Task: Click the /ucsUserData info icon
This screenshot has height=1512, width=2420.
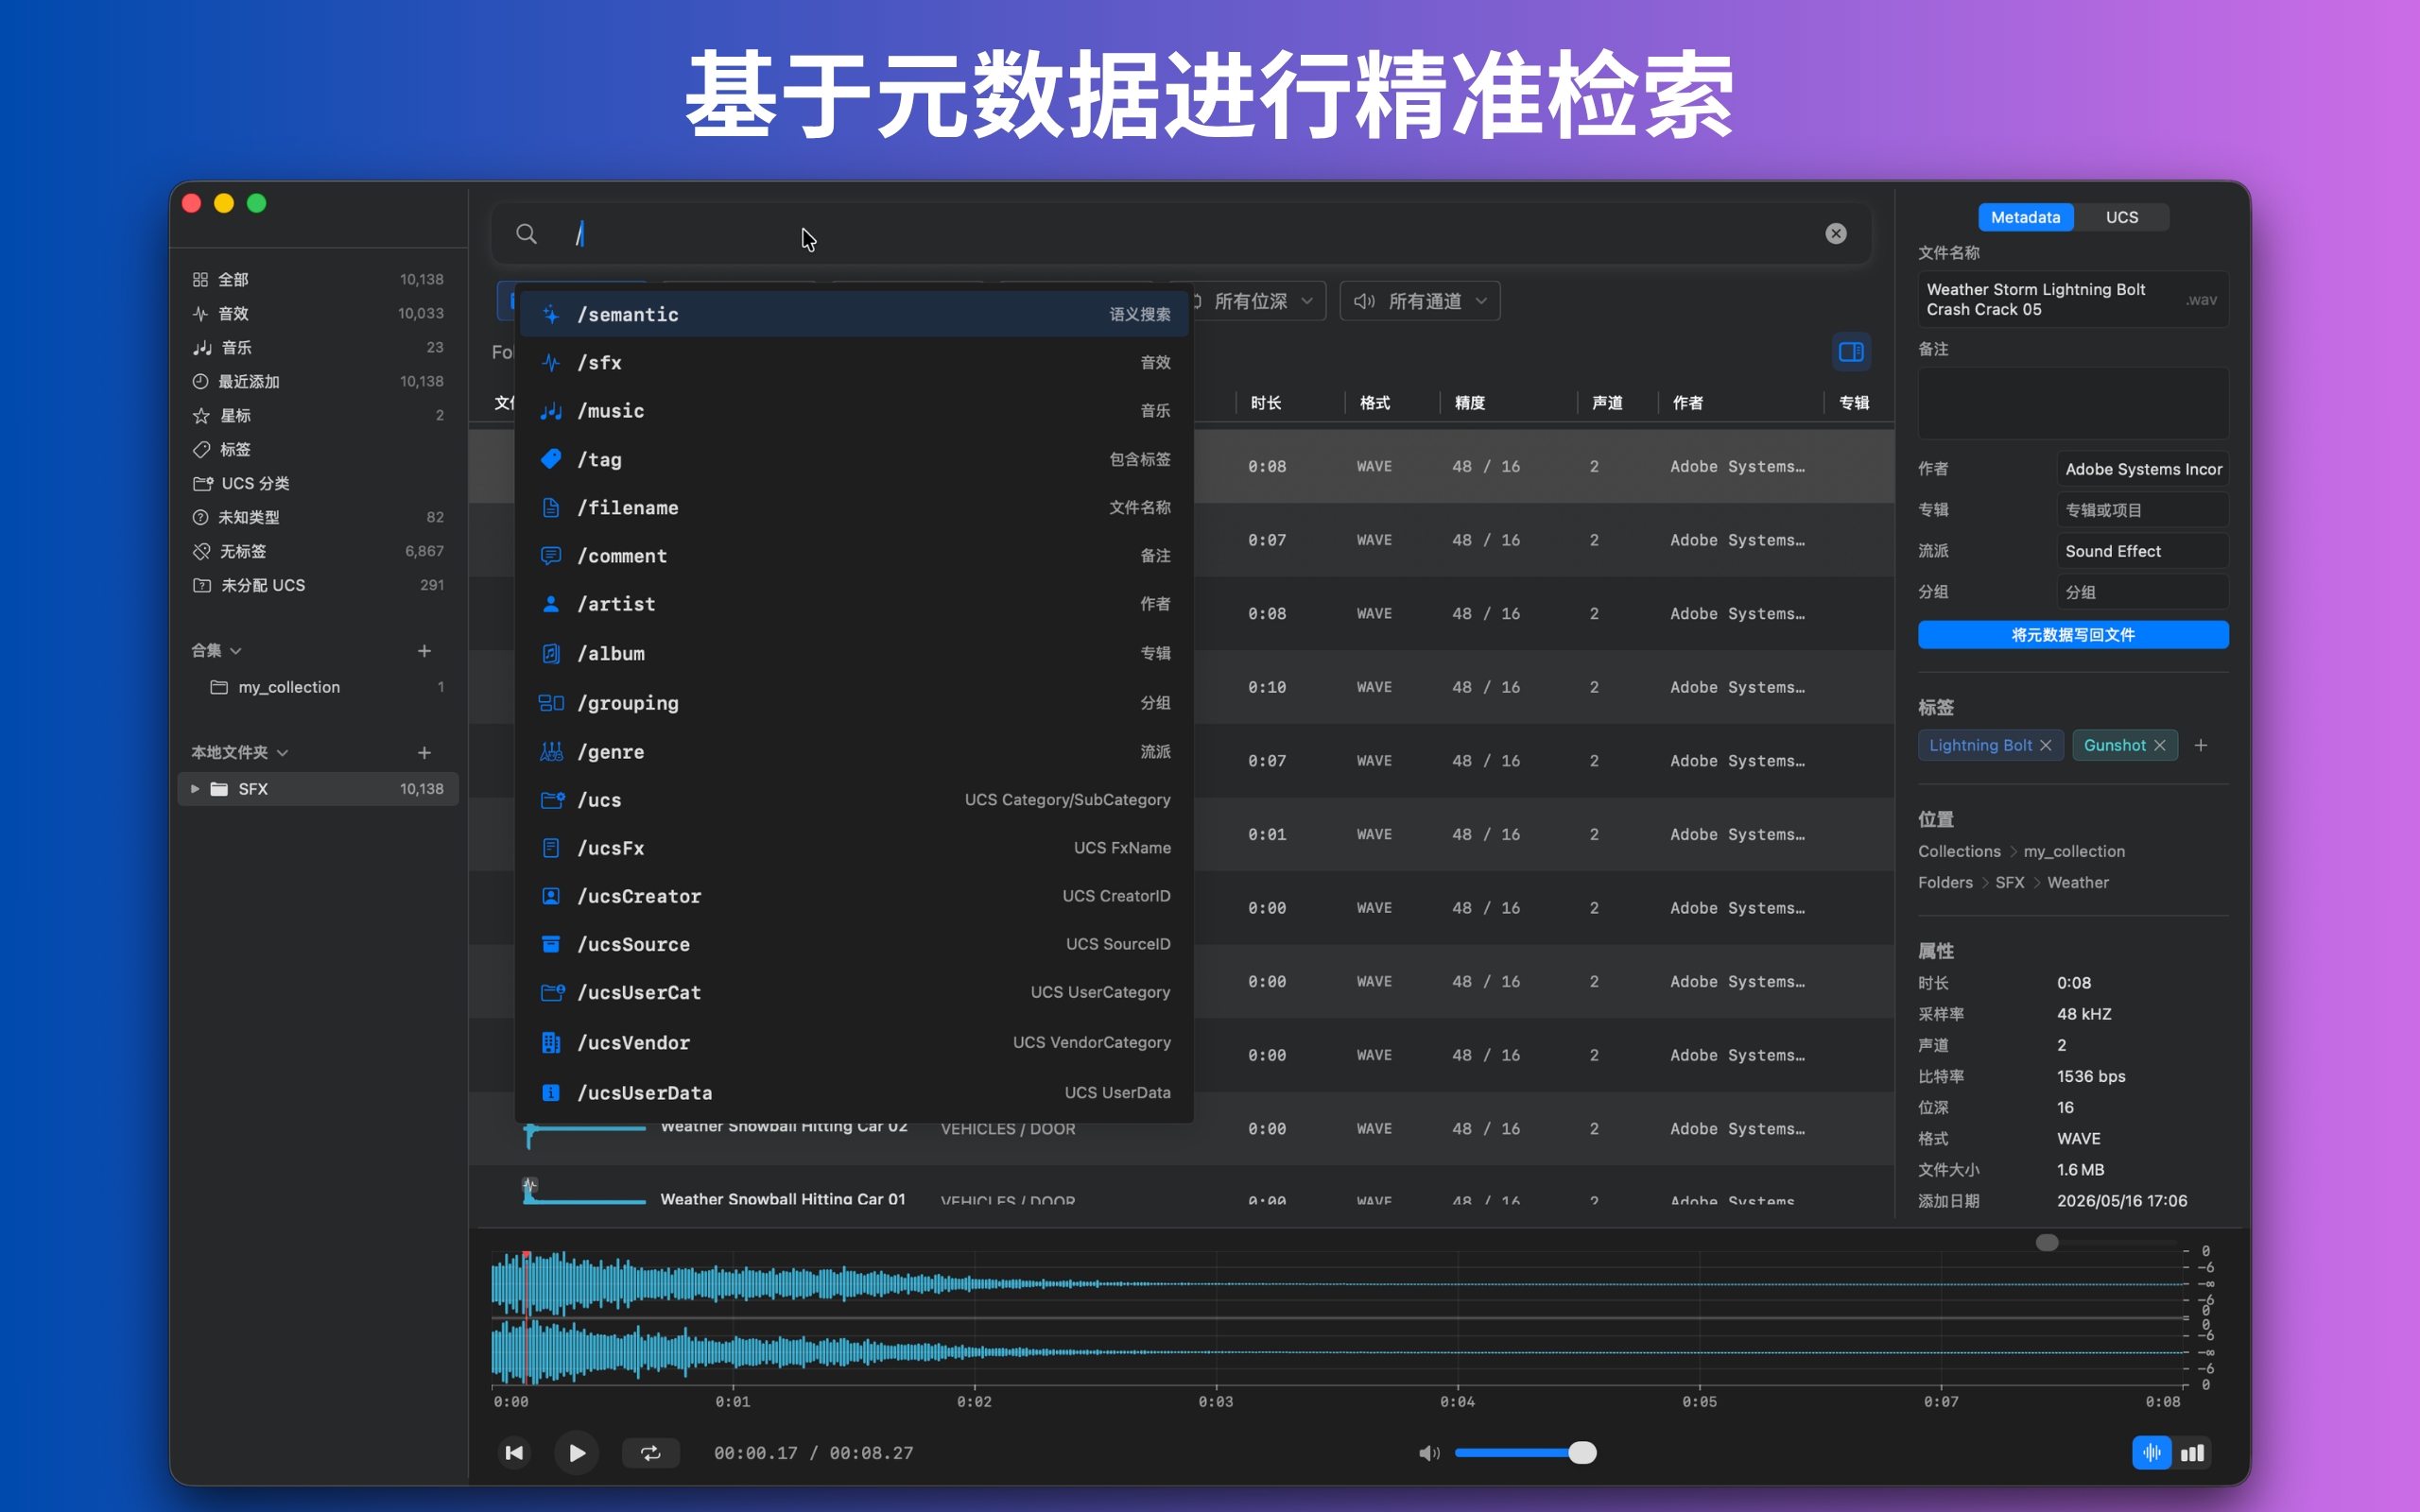Action: coord(550,1092)
